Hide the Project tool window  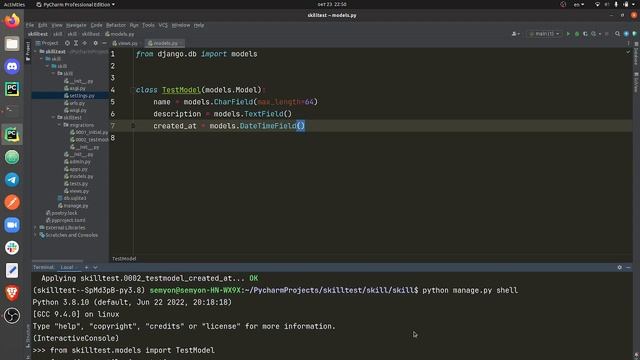click(104, 43)
